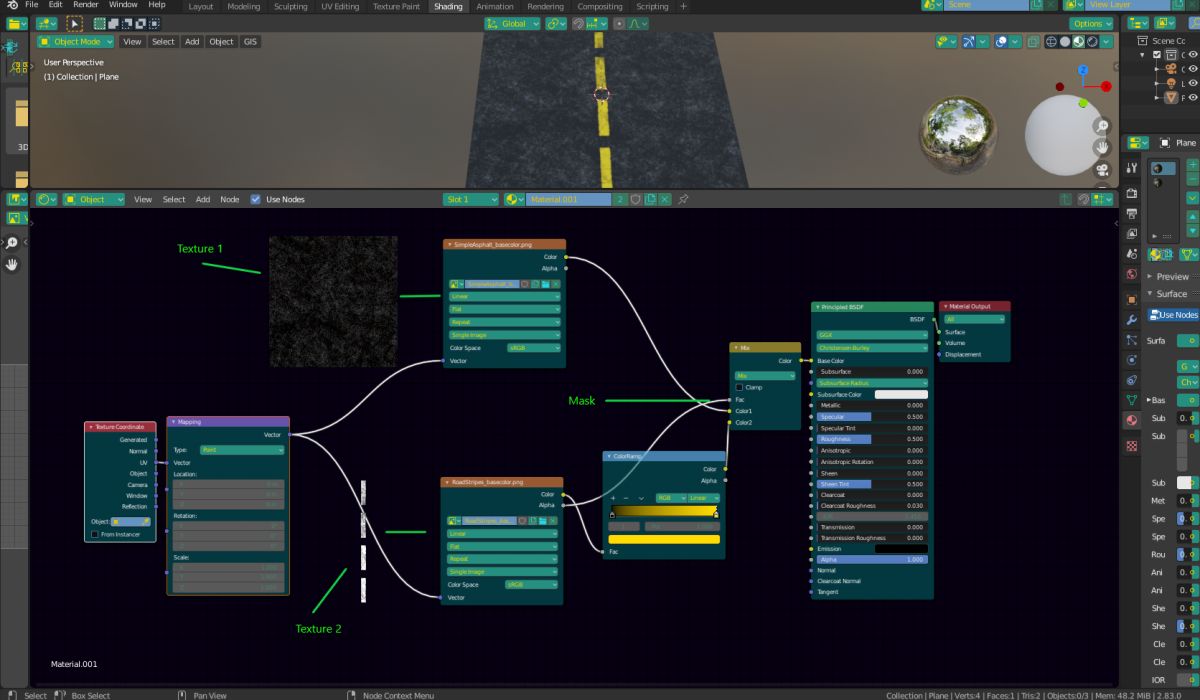Screen dimensions: 1200x700
Task: Hide the light object with its eye icon in outliner
Action: (x=1194, y=84)
